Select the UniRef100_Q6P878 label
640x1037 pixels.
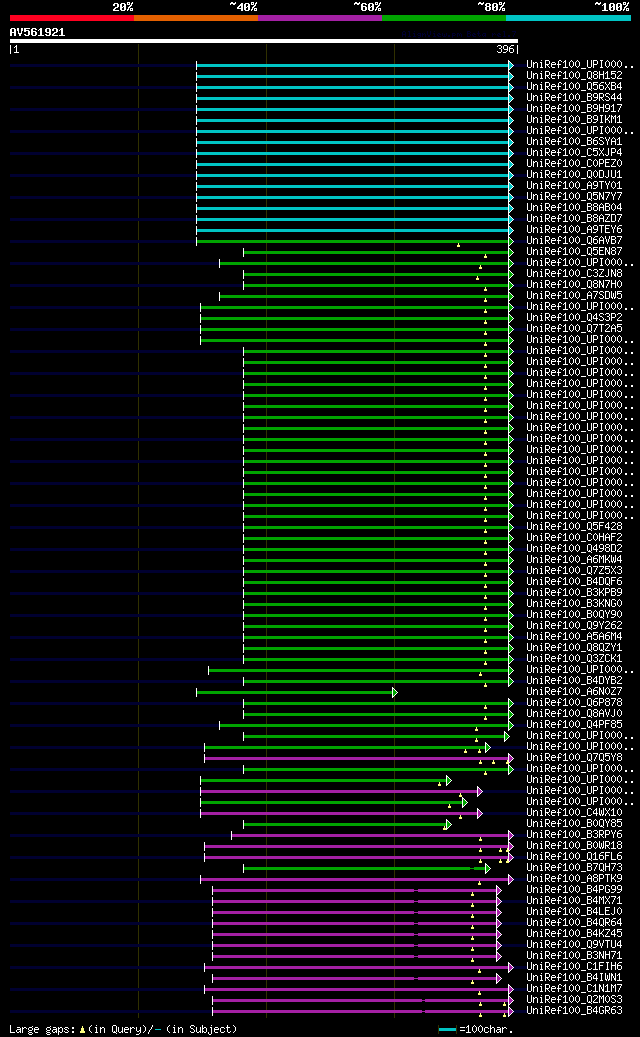574,702
